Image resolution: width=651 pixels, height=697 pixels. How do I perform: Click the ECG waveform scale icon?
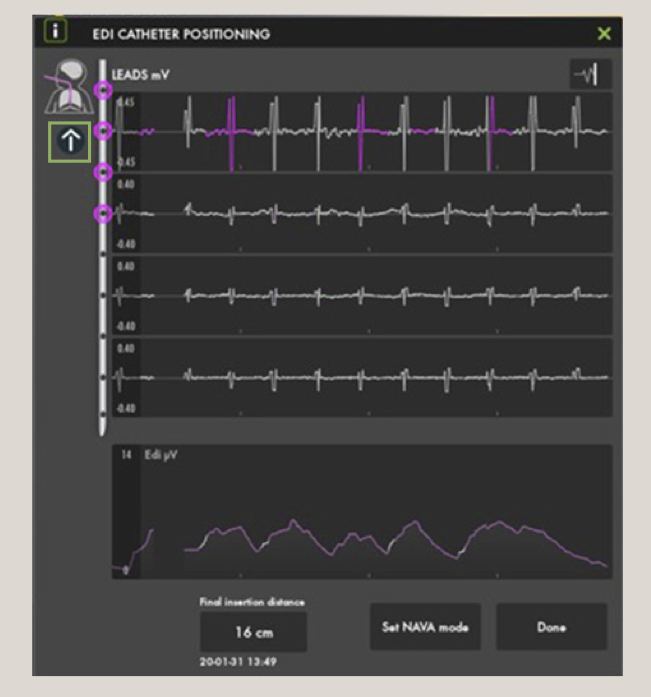tap(591, 74)
